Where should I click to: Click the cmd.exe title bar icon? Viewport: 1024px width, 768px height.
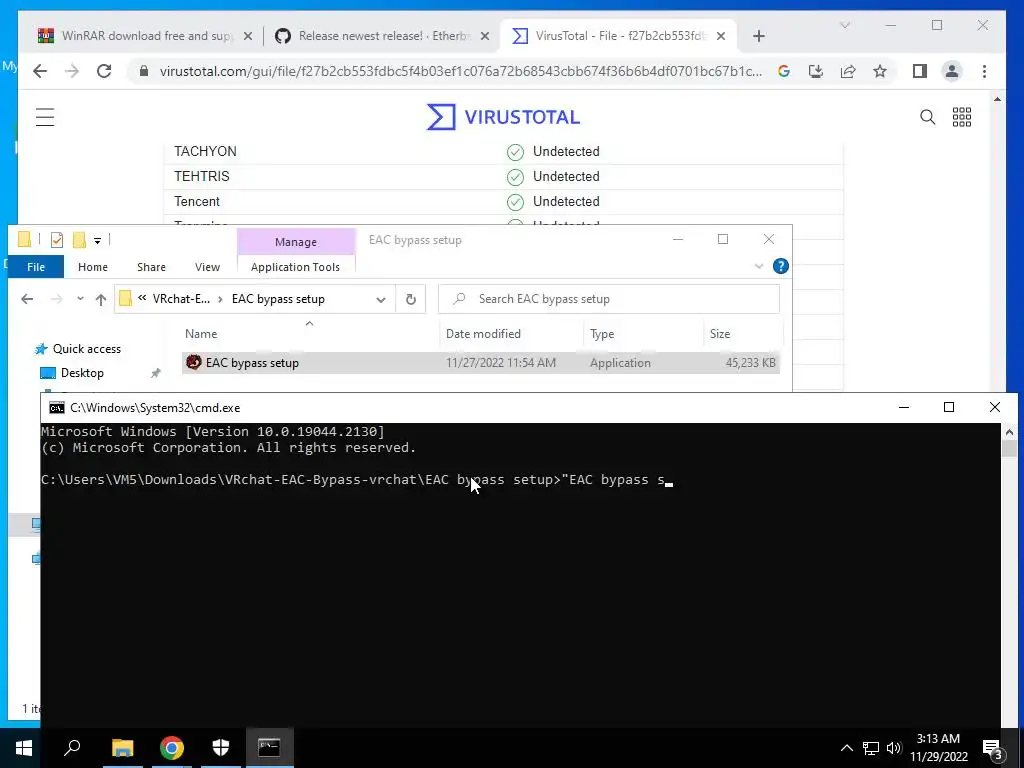[x=57, y=408]
